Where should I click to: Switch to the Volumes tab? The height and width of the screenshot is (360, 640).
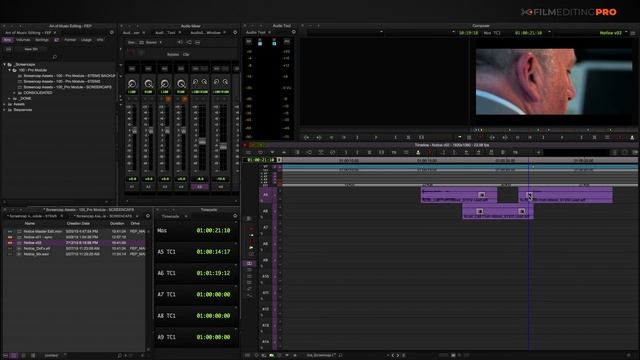point(23,40)
